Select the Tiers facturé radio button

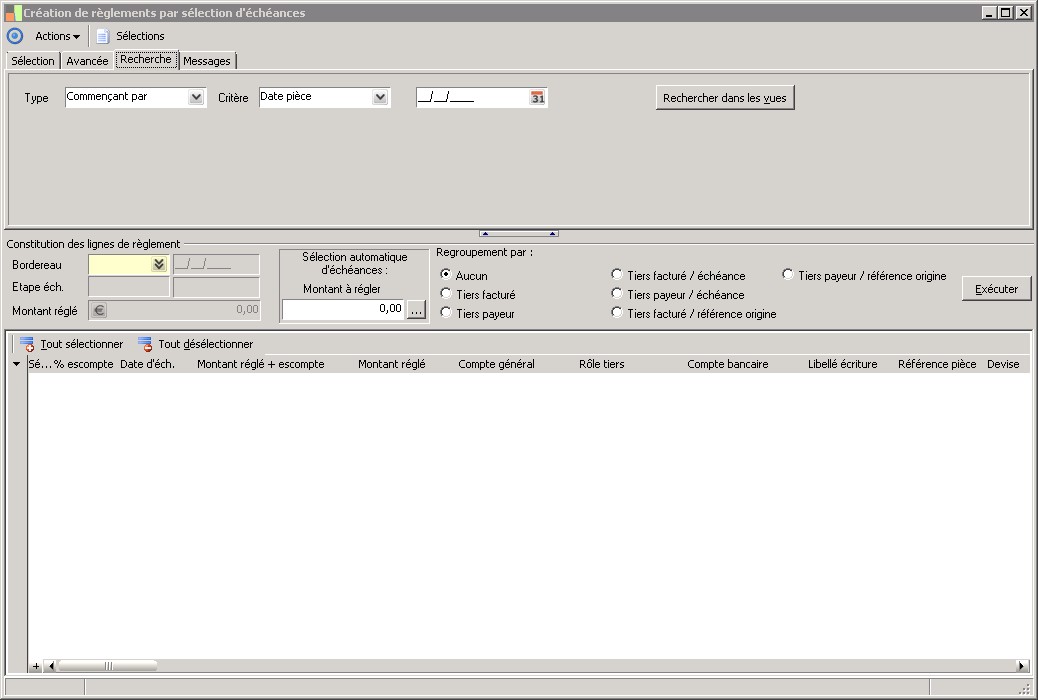pyautogui.click(x=446, y=294)
